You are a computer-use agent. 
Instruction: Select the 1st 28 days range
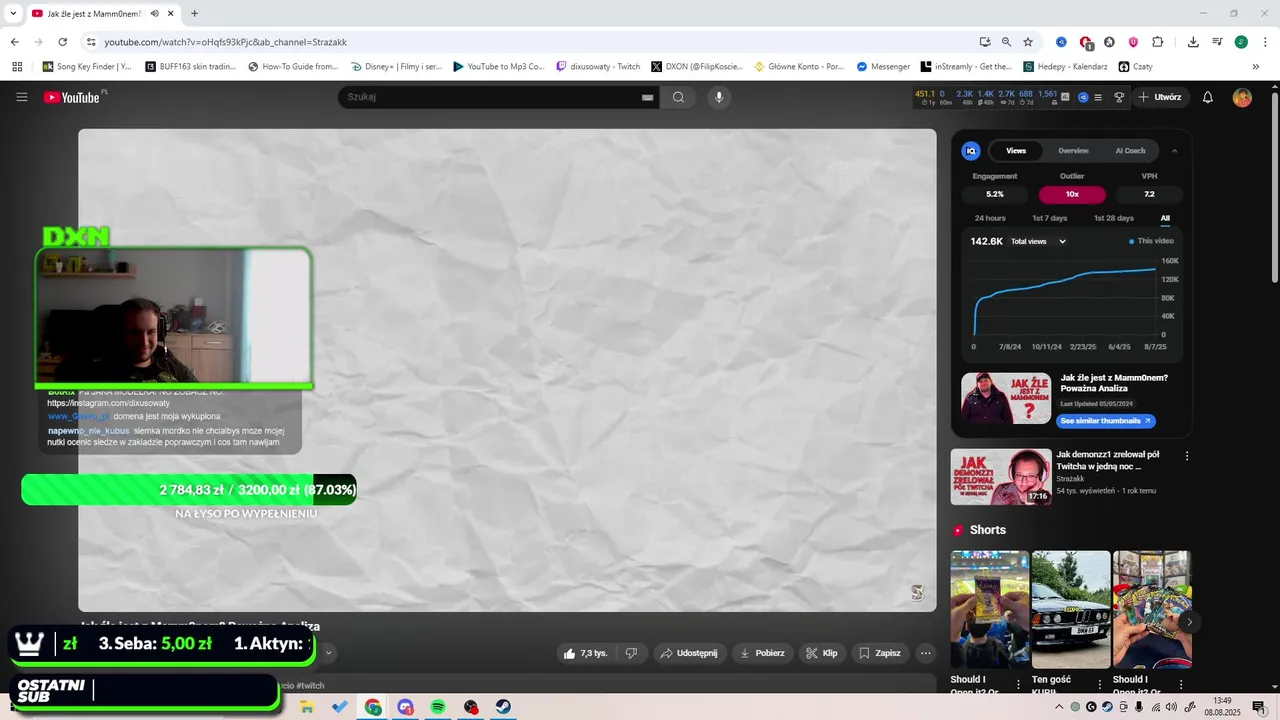pyautogui.click(x=1114, y=218)
